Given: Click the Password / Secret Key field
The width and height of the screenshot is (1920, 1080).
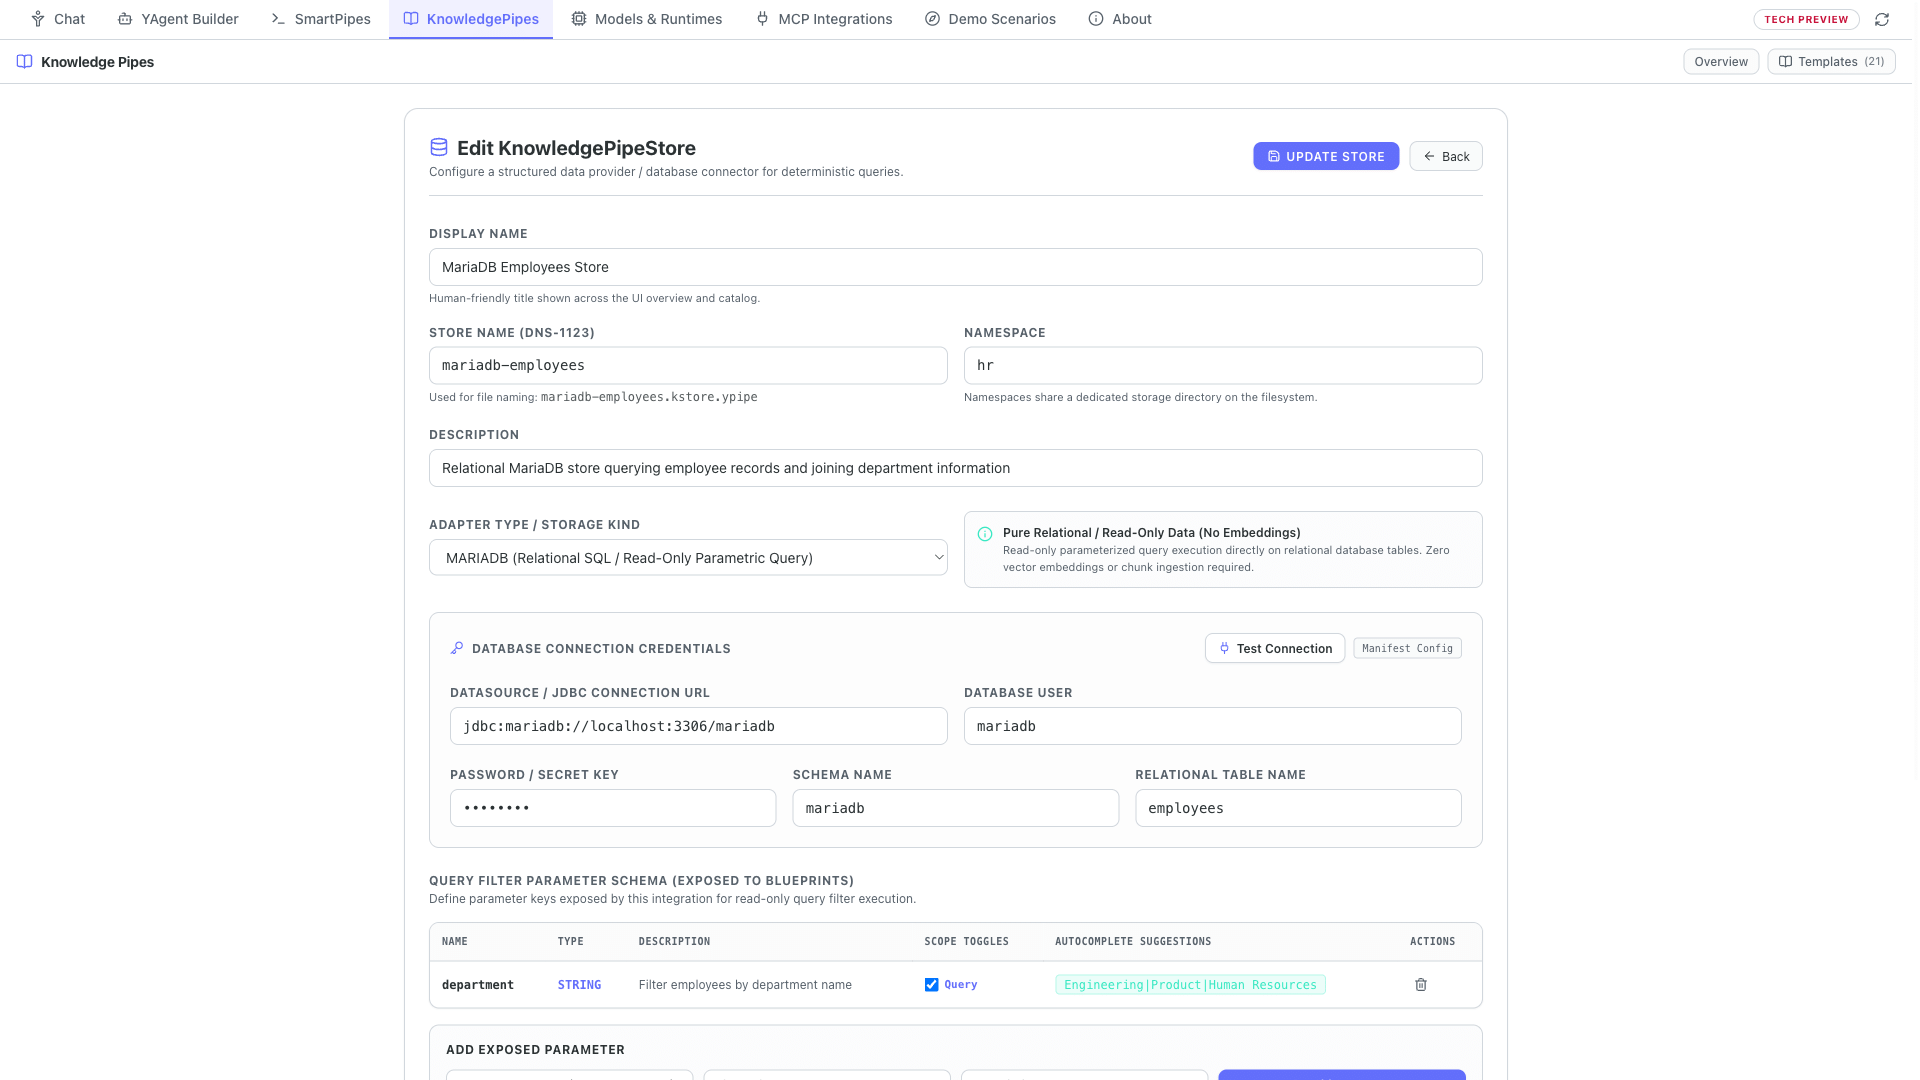Looking at the screenshot, I should coord(613,808).
